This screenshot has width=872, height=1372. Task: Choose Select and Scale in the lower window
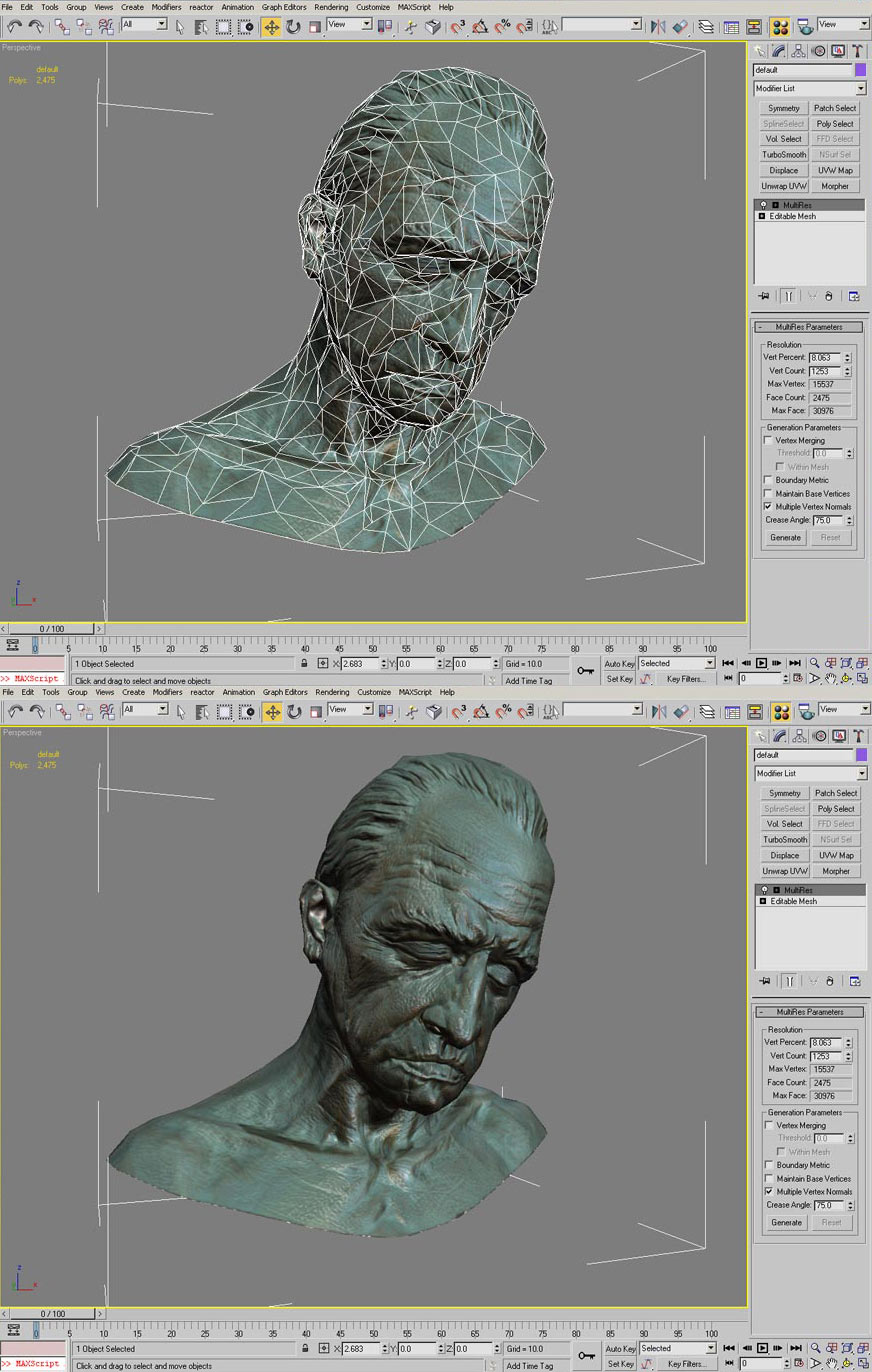(x=315, y=712)
